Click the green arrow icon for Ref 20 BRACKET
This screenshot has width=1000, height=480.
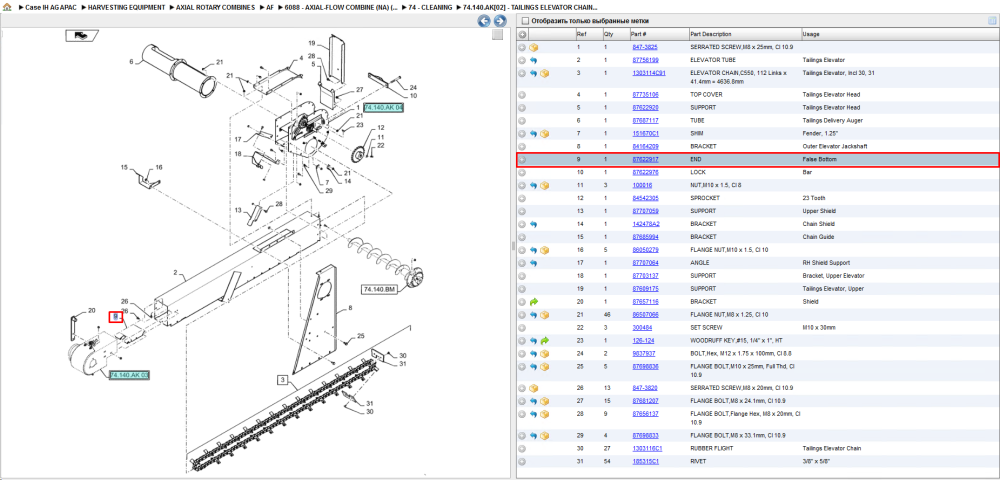click(534, 302)
